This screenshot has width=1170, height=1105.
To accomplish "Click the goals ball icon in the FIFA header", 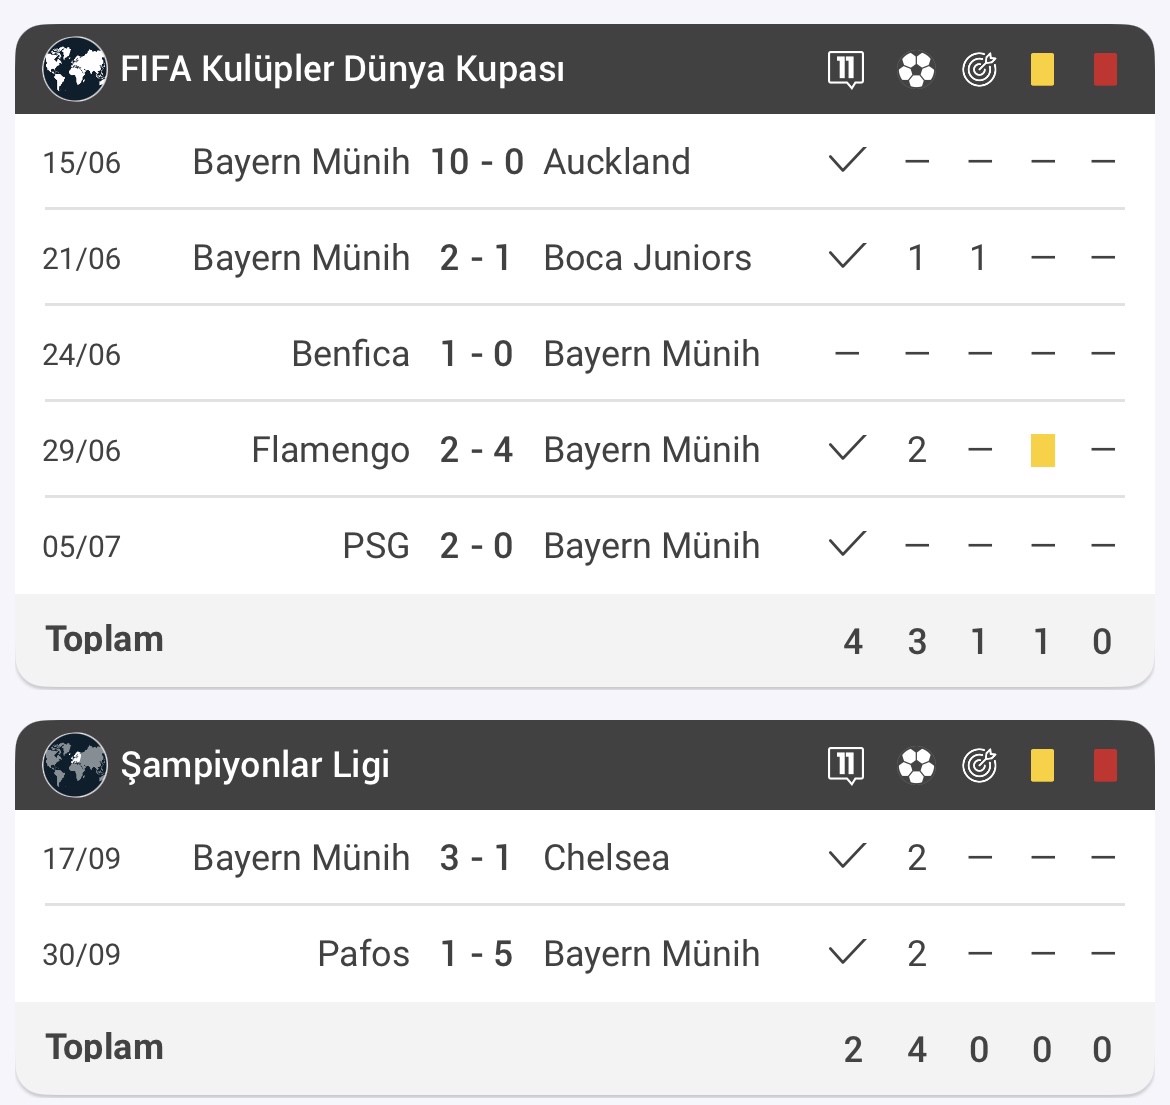I will pos(916,69).
